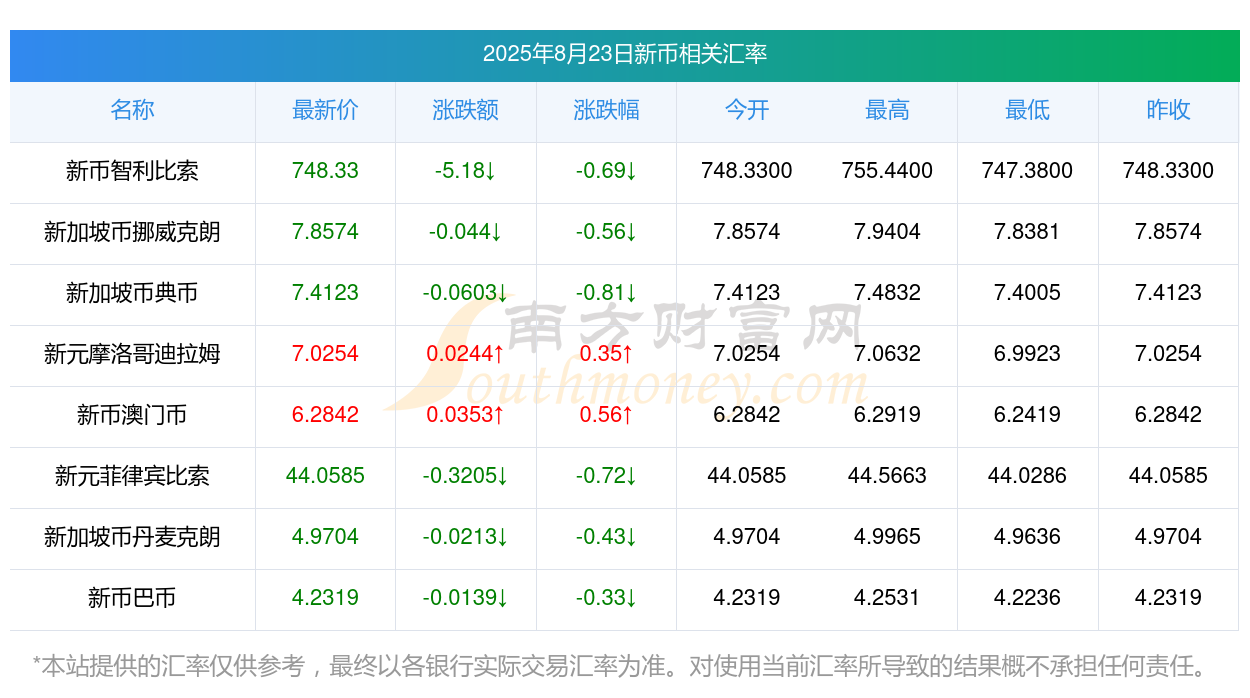Select the 名称 column header

132,110
